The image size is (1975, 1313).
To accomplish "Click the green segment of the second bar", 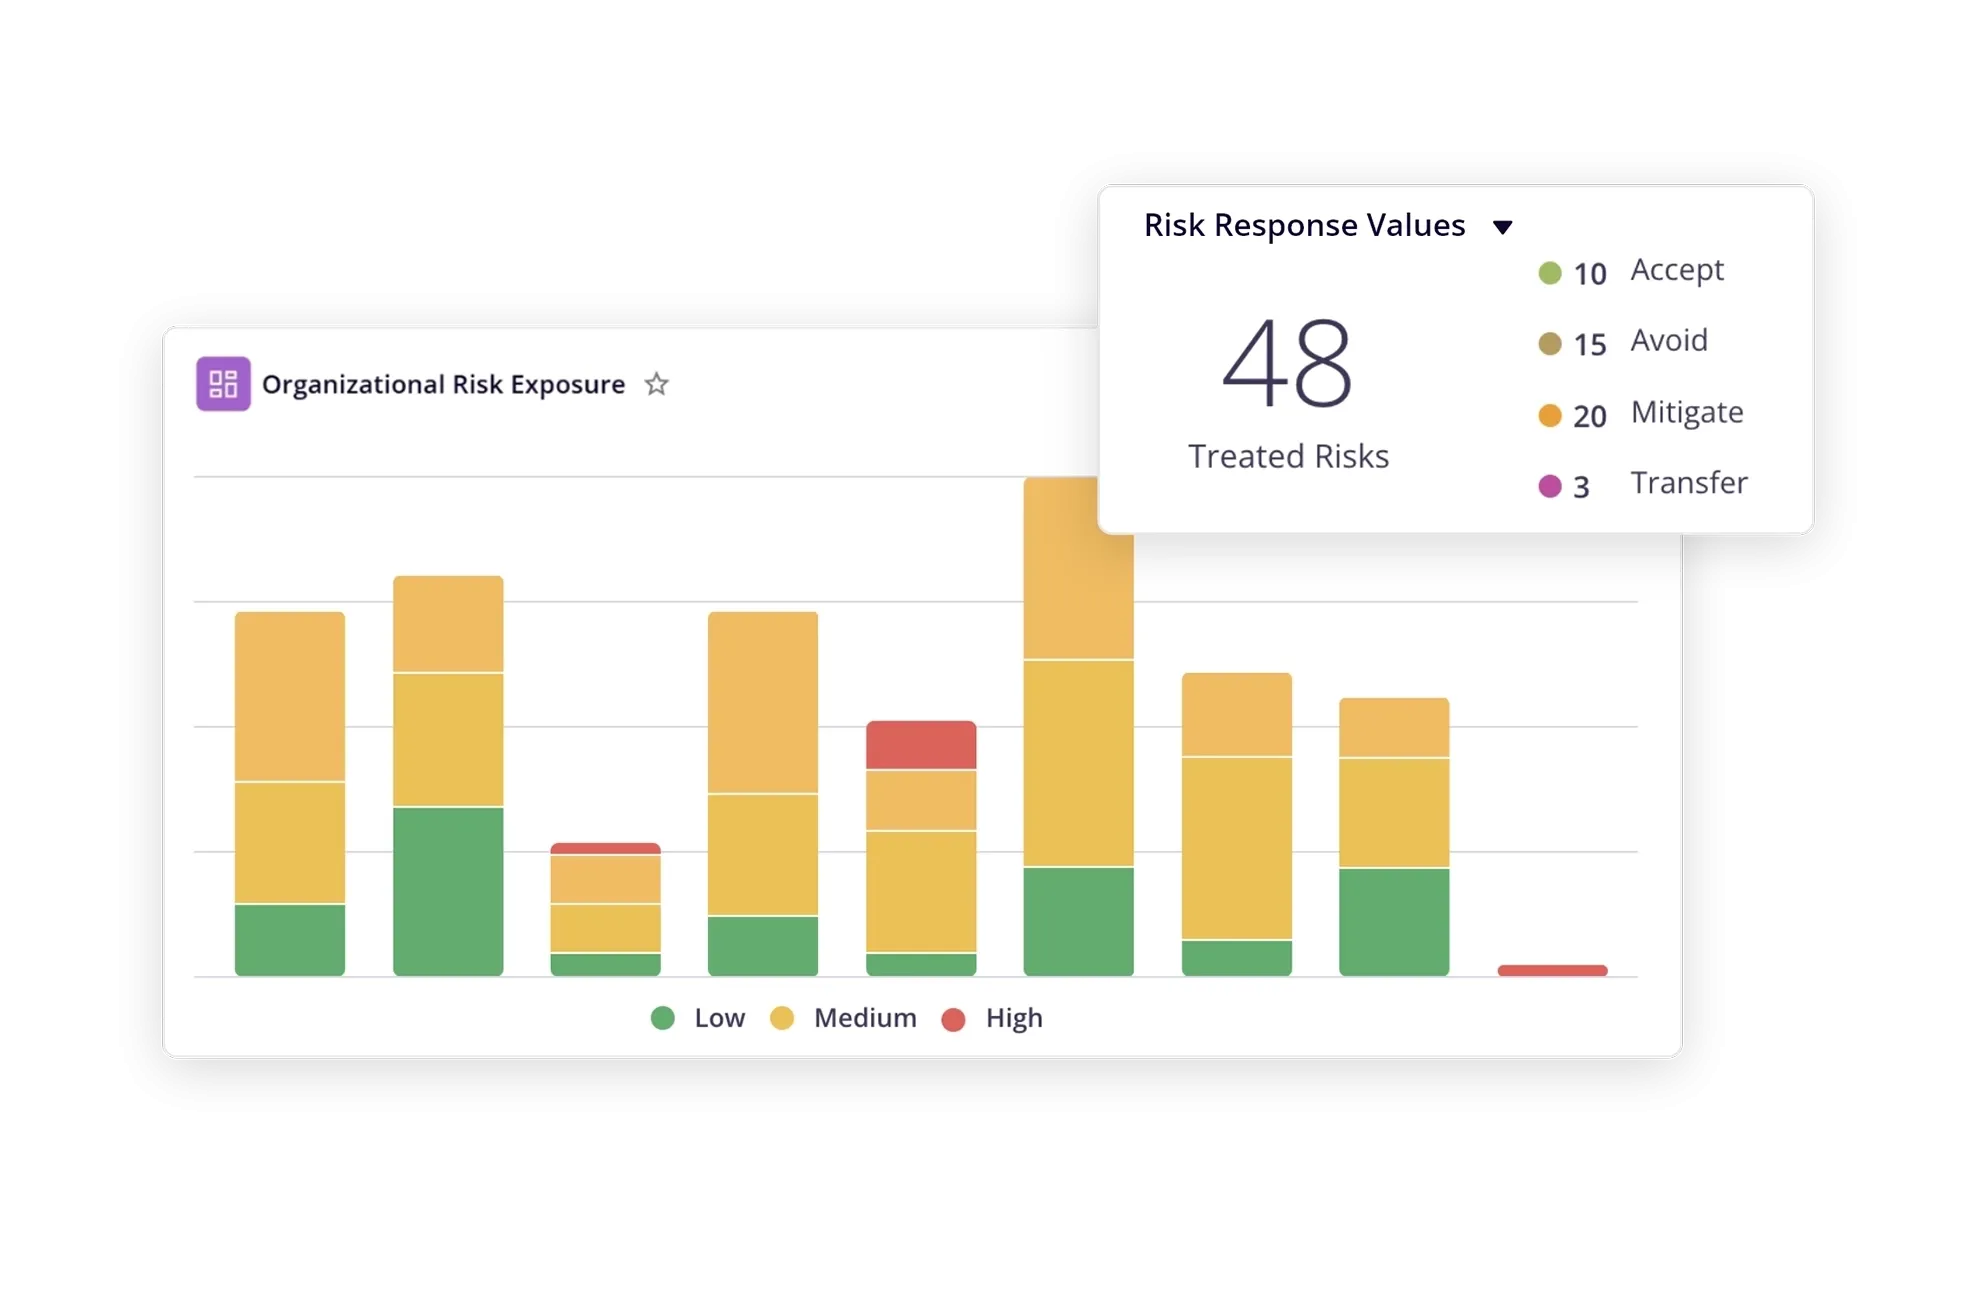I will [x=448, y=890].
